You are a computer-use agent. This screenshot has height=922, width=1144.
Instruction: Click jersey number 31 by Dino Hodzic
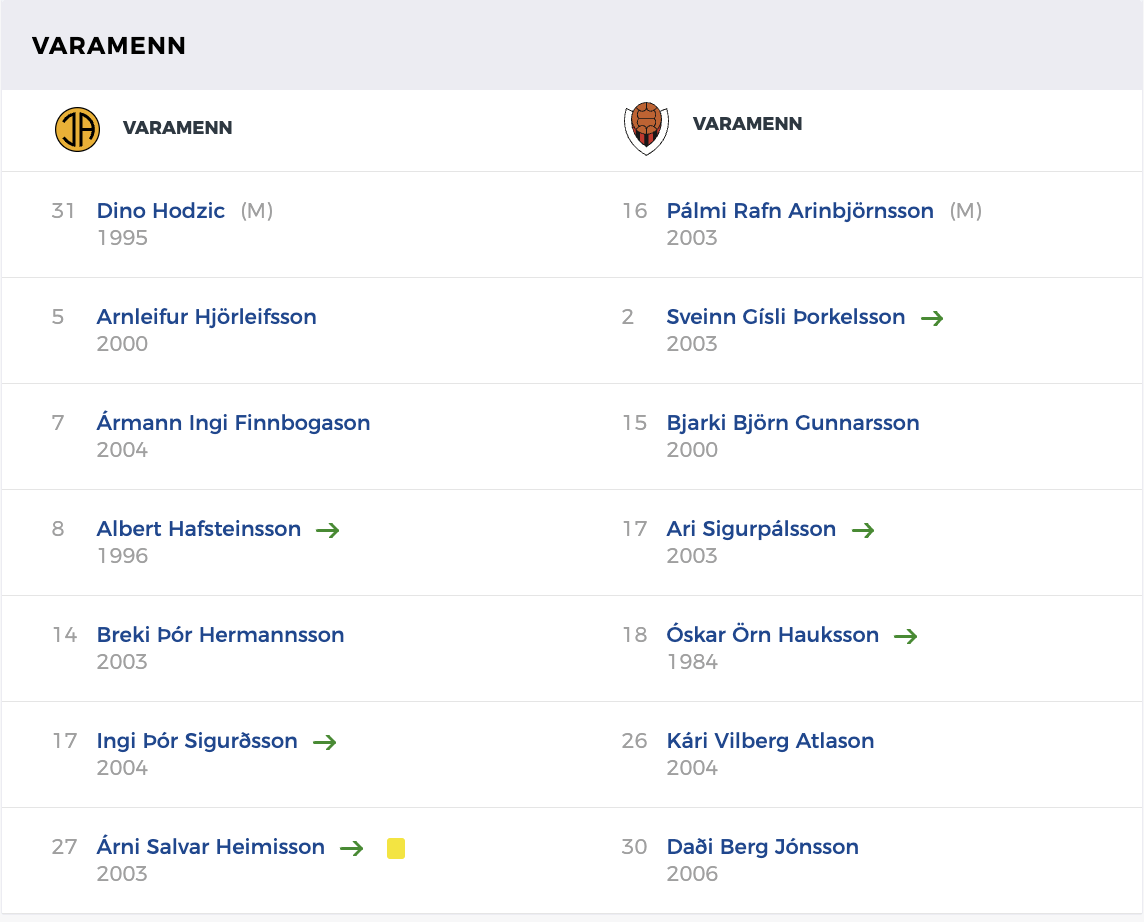click(x=64, y=211)
